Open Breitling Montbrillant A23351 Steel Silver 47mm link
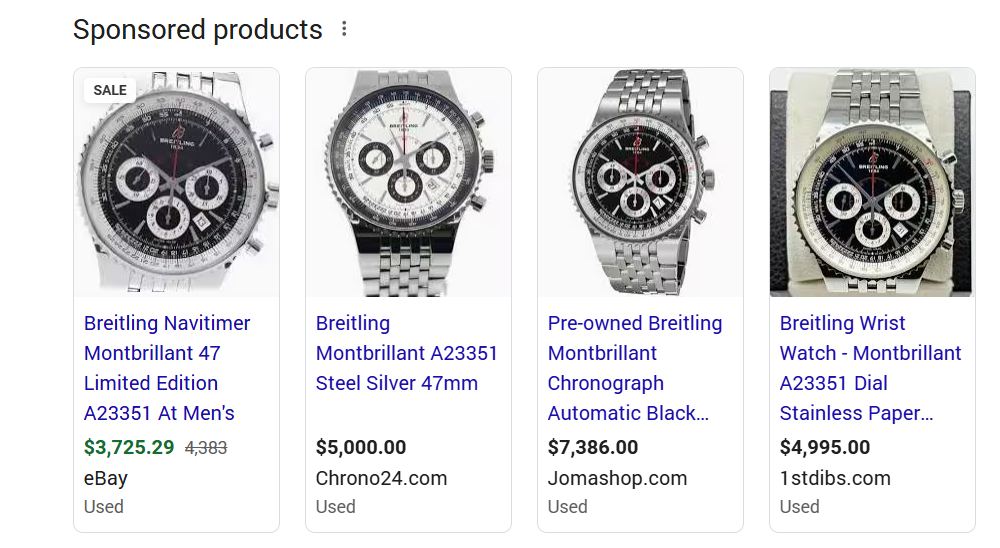 click(x=406, y=353)
